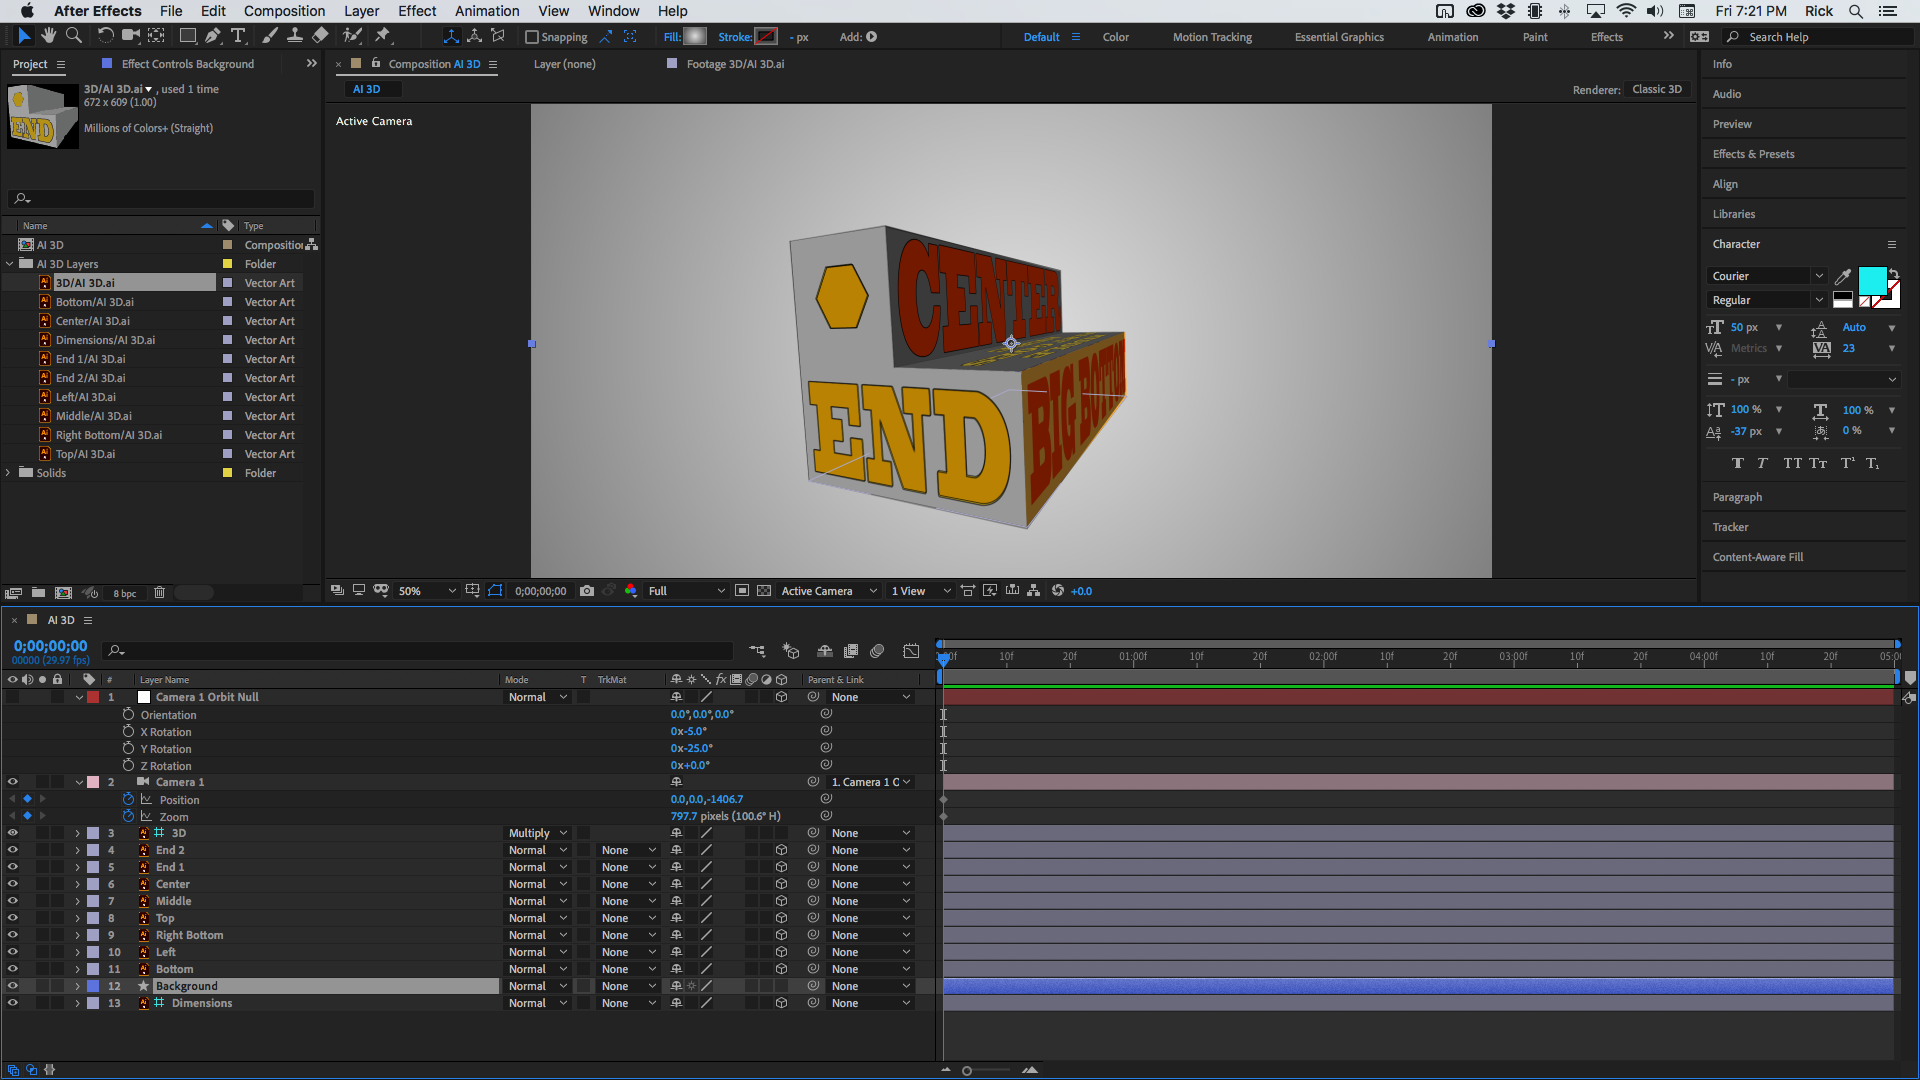This screenshot has height=1080, width=1920.
Task: Select the Roto Brush tool
Action: click(352, 36)
